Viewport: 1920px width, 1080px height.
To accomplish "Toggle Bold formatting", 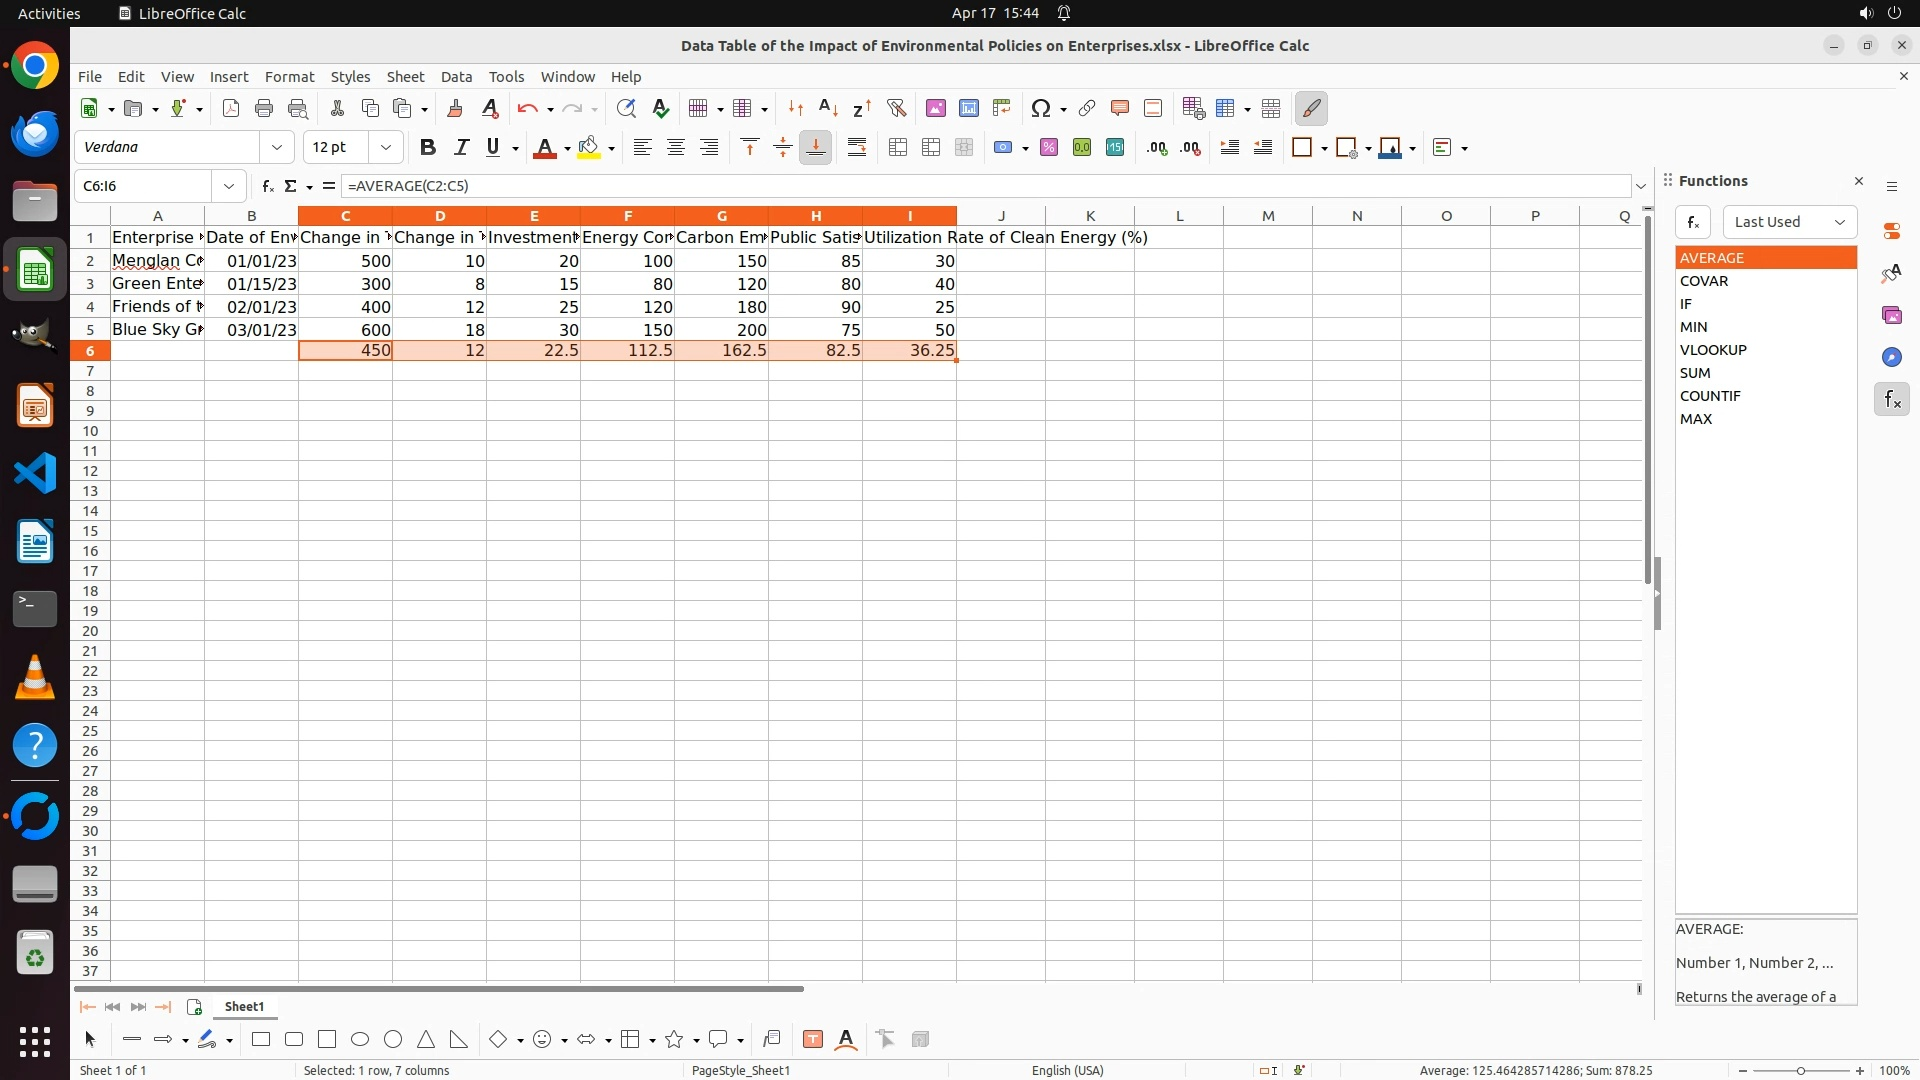I will (x=428, y=147).
